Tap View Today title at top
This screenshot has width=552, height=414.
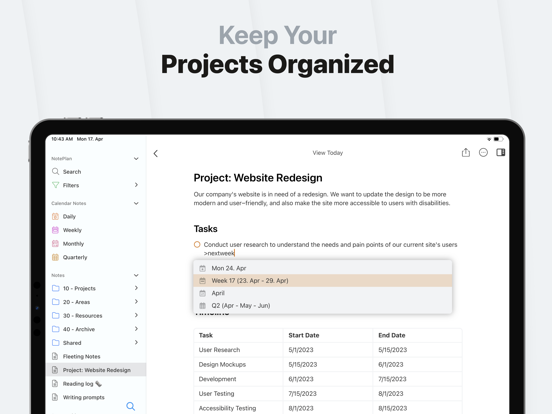coord(328,153)
